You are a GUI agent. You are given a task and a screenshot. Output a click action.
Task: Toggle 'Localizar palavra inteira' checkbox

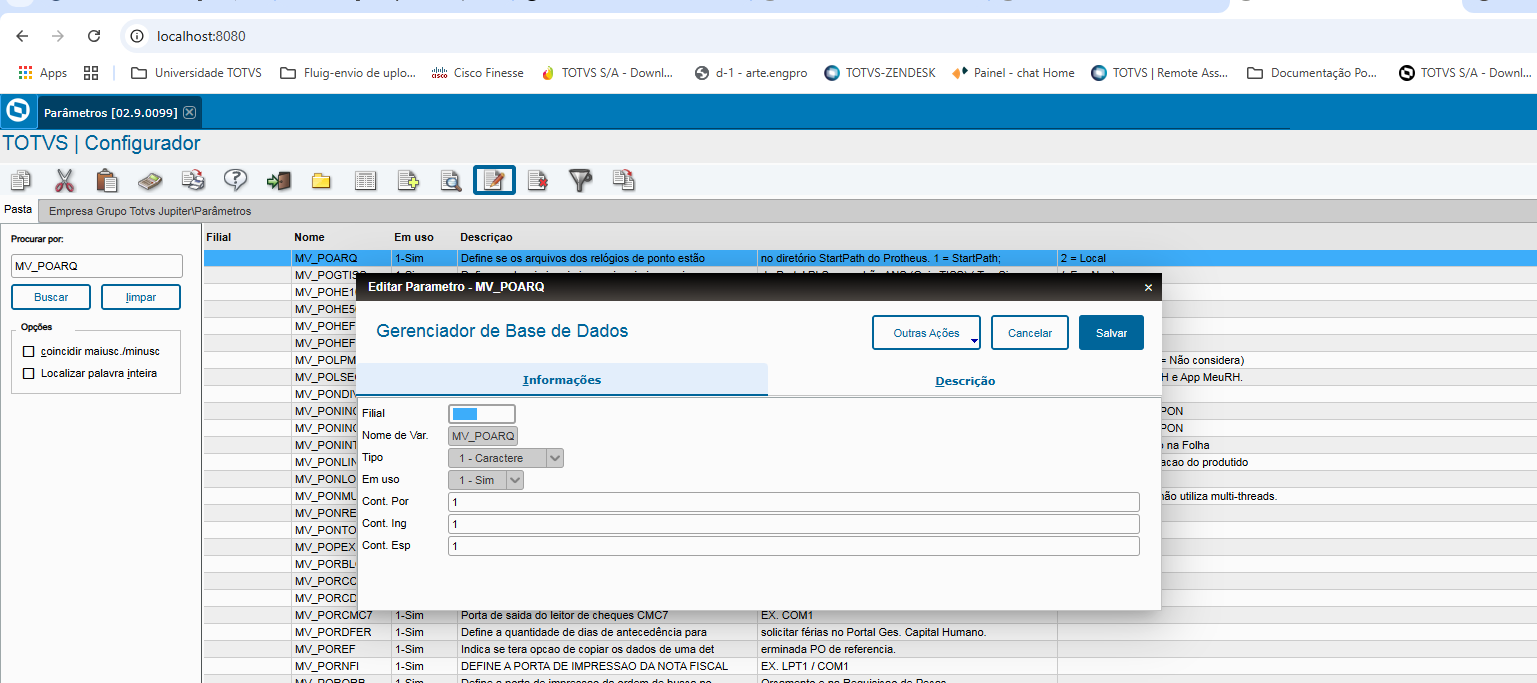tap(29, 374)
